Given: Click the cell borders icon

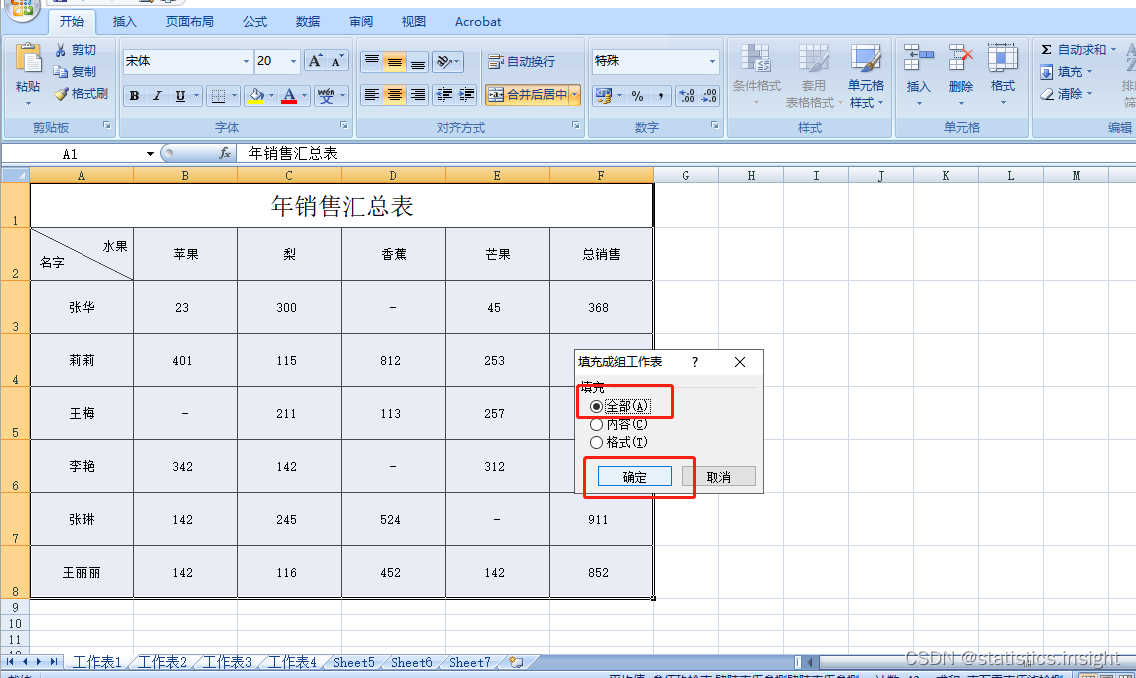Looking at the screenshot, I should point(217,96).
